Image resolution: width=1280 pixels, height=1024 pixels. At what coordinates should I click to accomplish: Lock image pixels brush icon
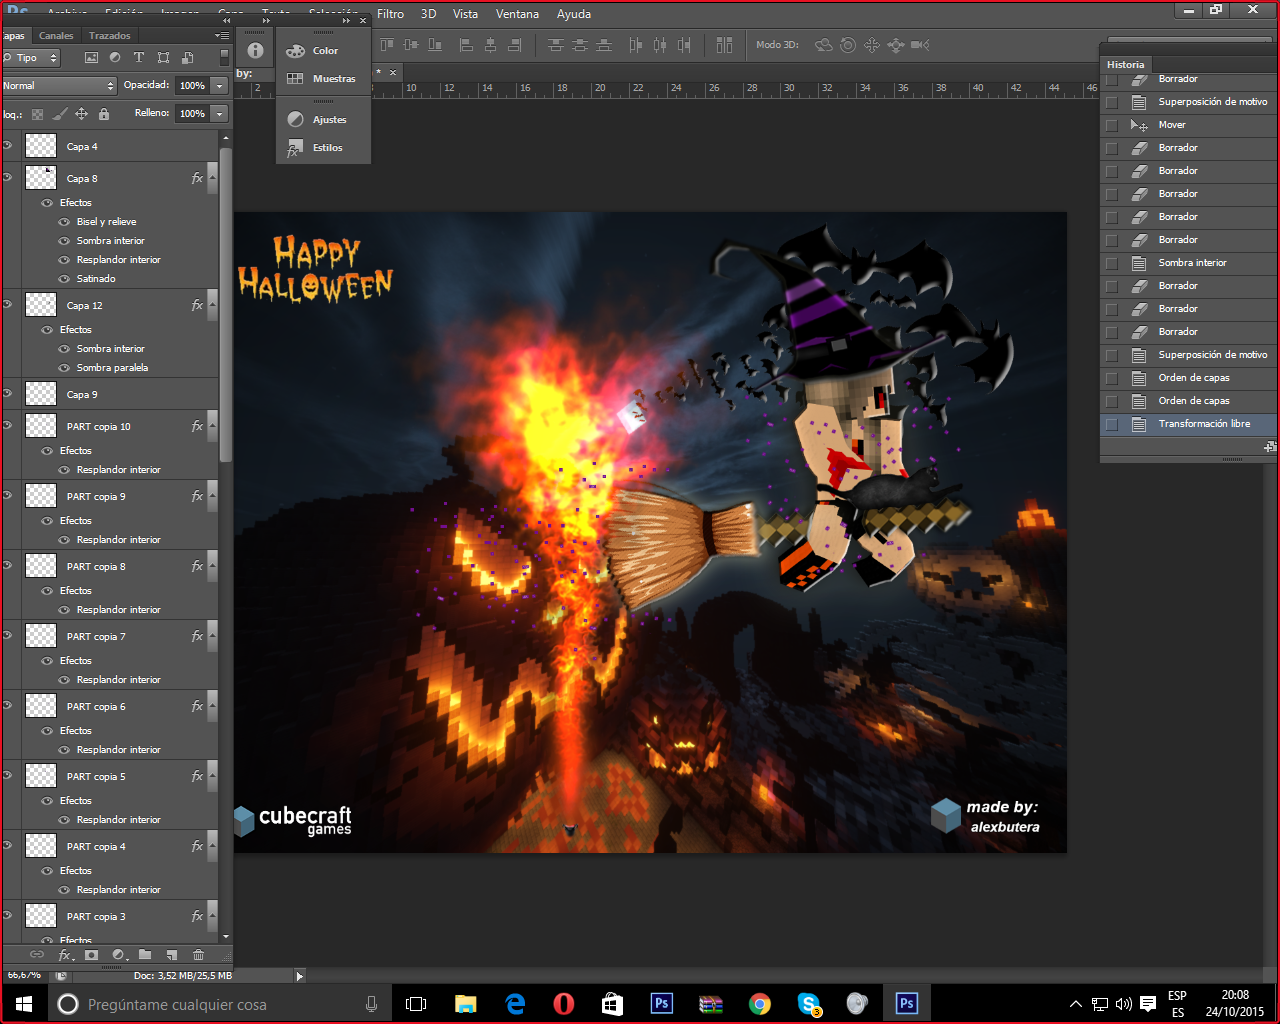coord(60,114)
